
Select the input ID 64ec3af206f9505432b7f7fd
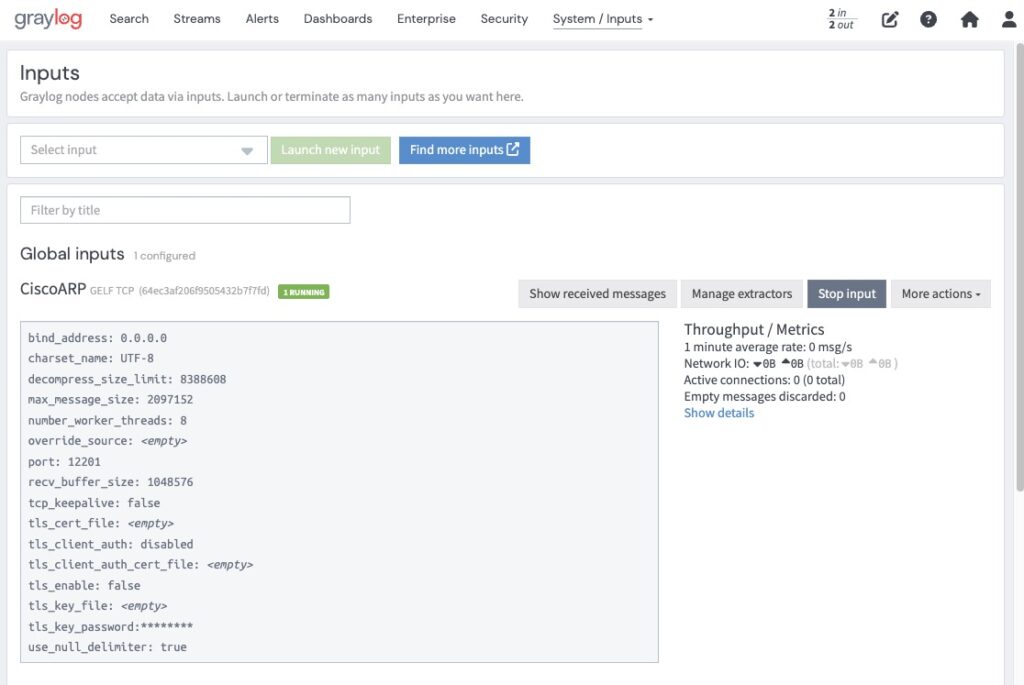(204, 291)
